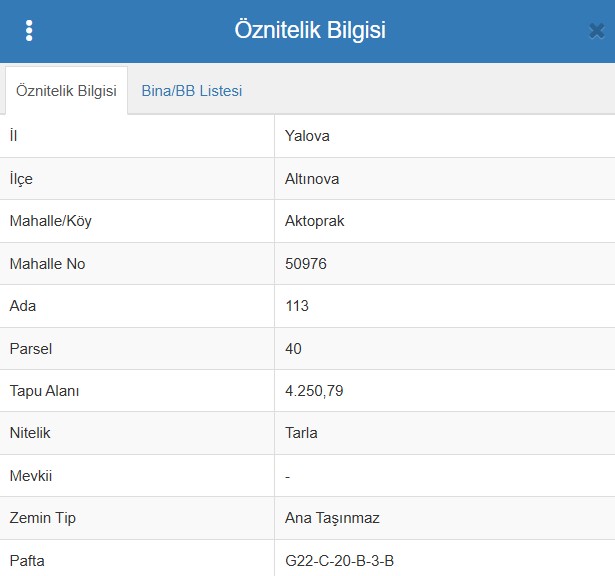Image resolution: width=615 pixels, height=576 pixels.
Task: Select the Zemin Tip label
Action: coord(42,518)
